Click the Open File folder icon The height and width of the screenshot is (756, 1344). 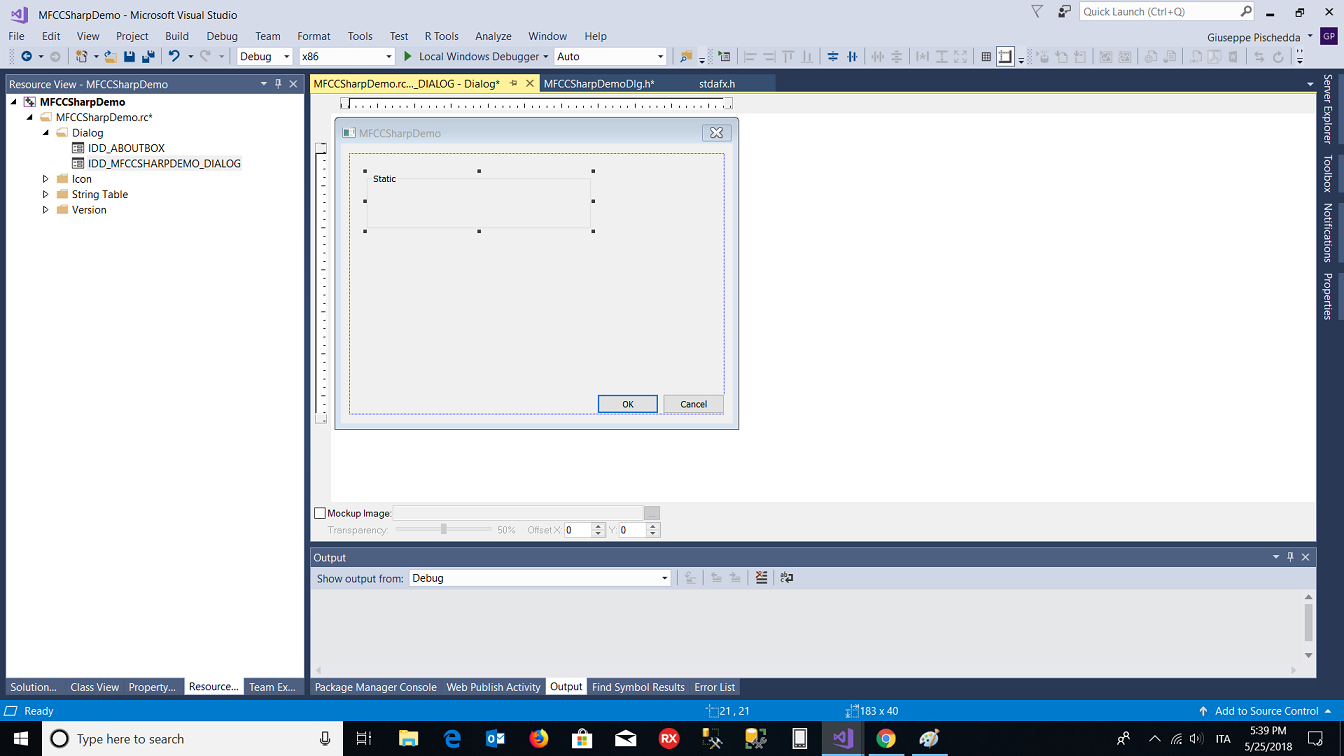110,57
